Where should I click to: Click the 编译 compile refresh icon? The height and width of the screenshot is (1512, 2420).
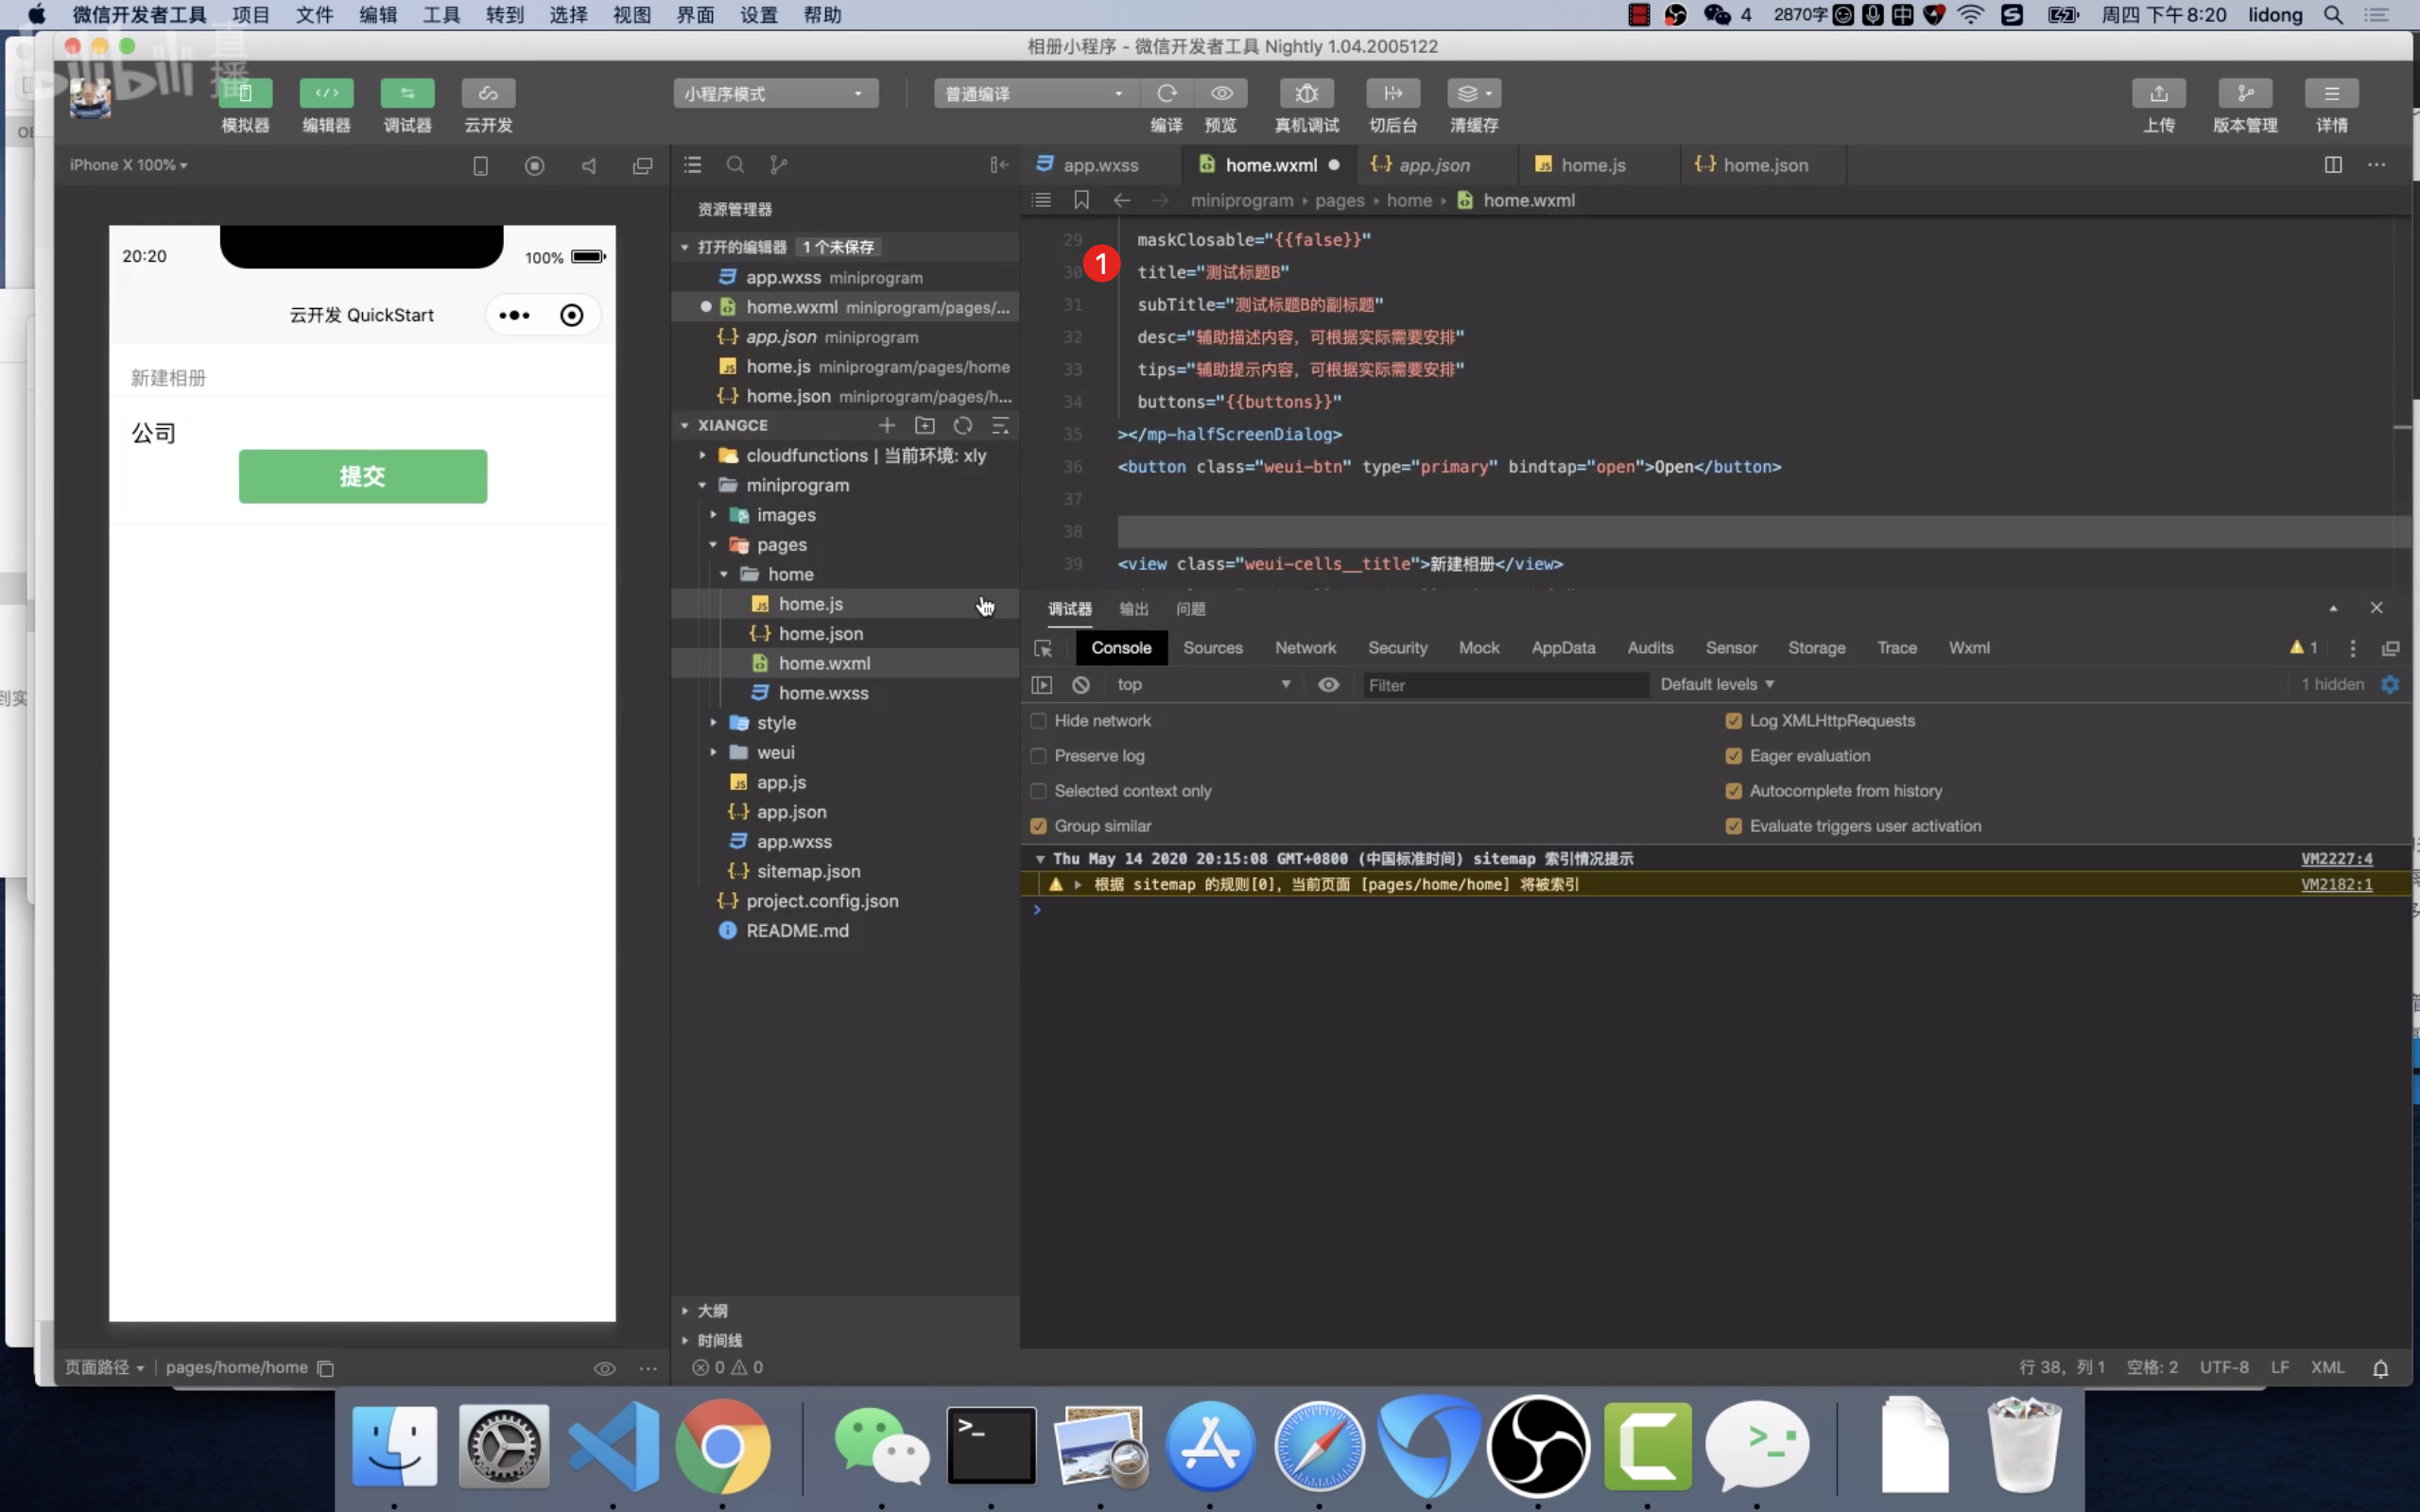tap(1166, 93)
